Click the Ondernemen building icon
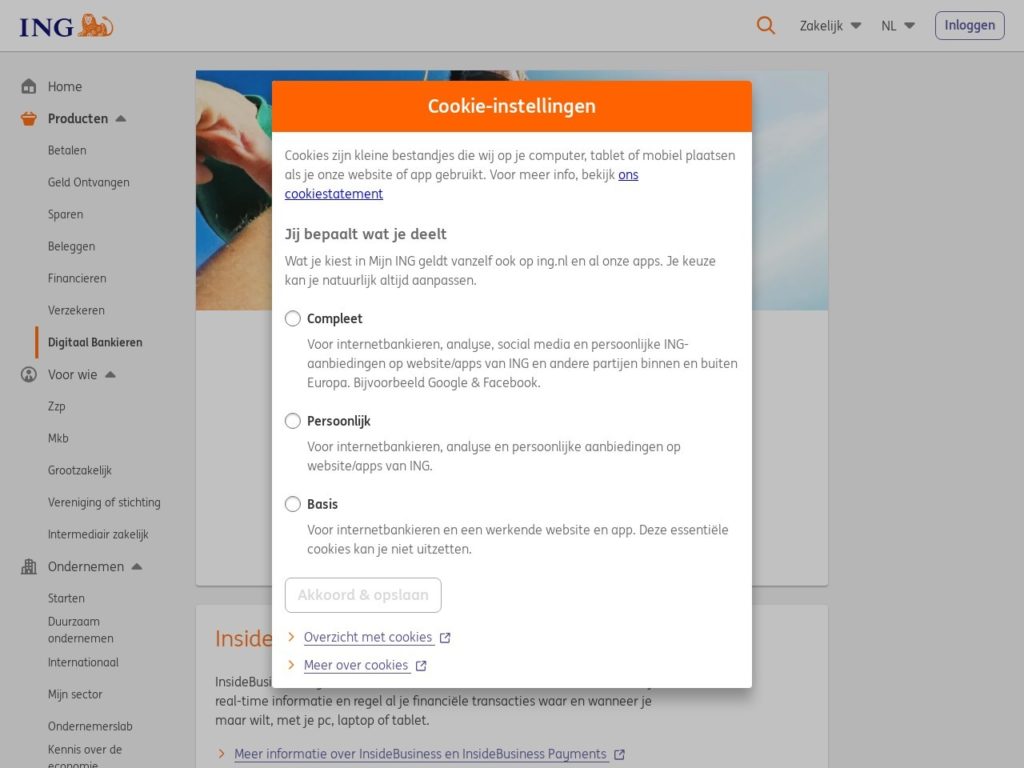1024x768 pixels. click(x=29, y=567)
